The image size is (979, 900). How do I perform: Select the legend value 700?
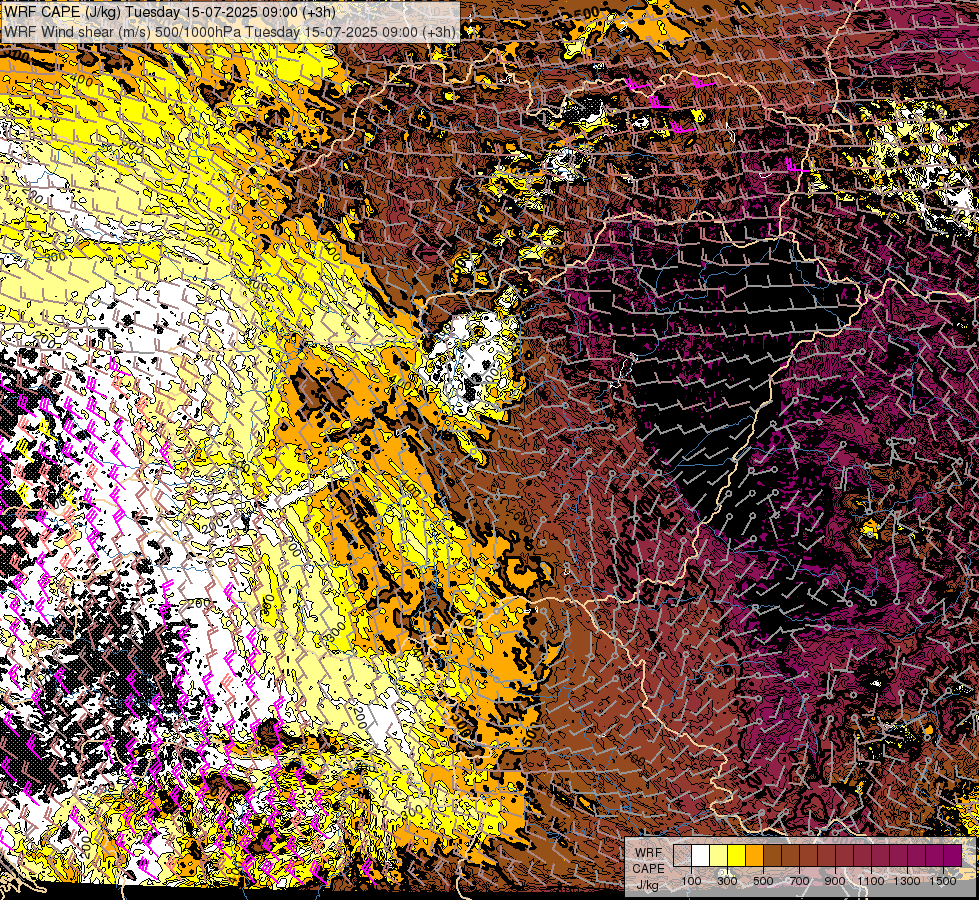pyautogui.click(x=799, y=881)
